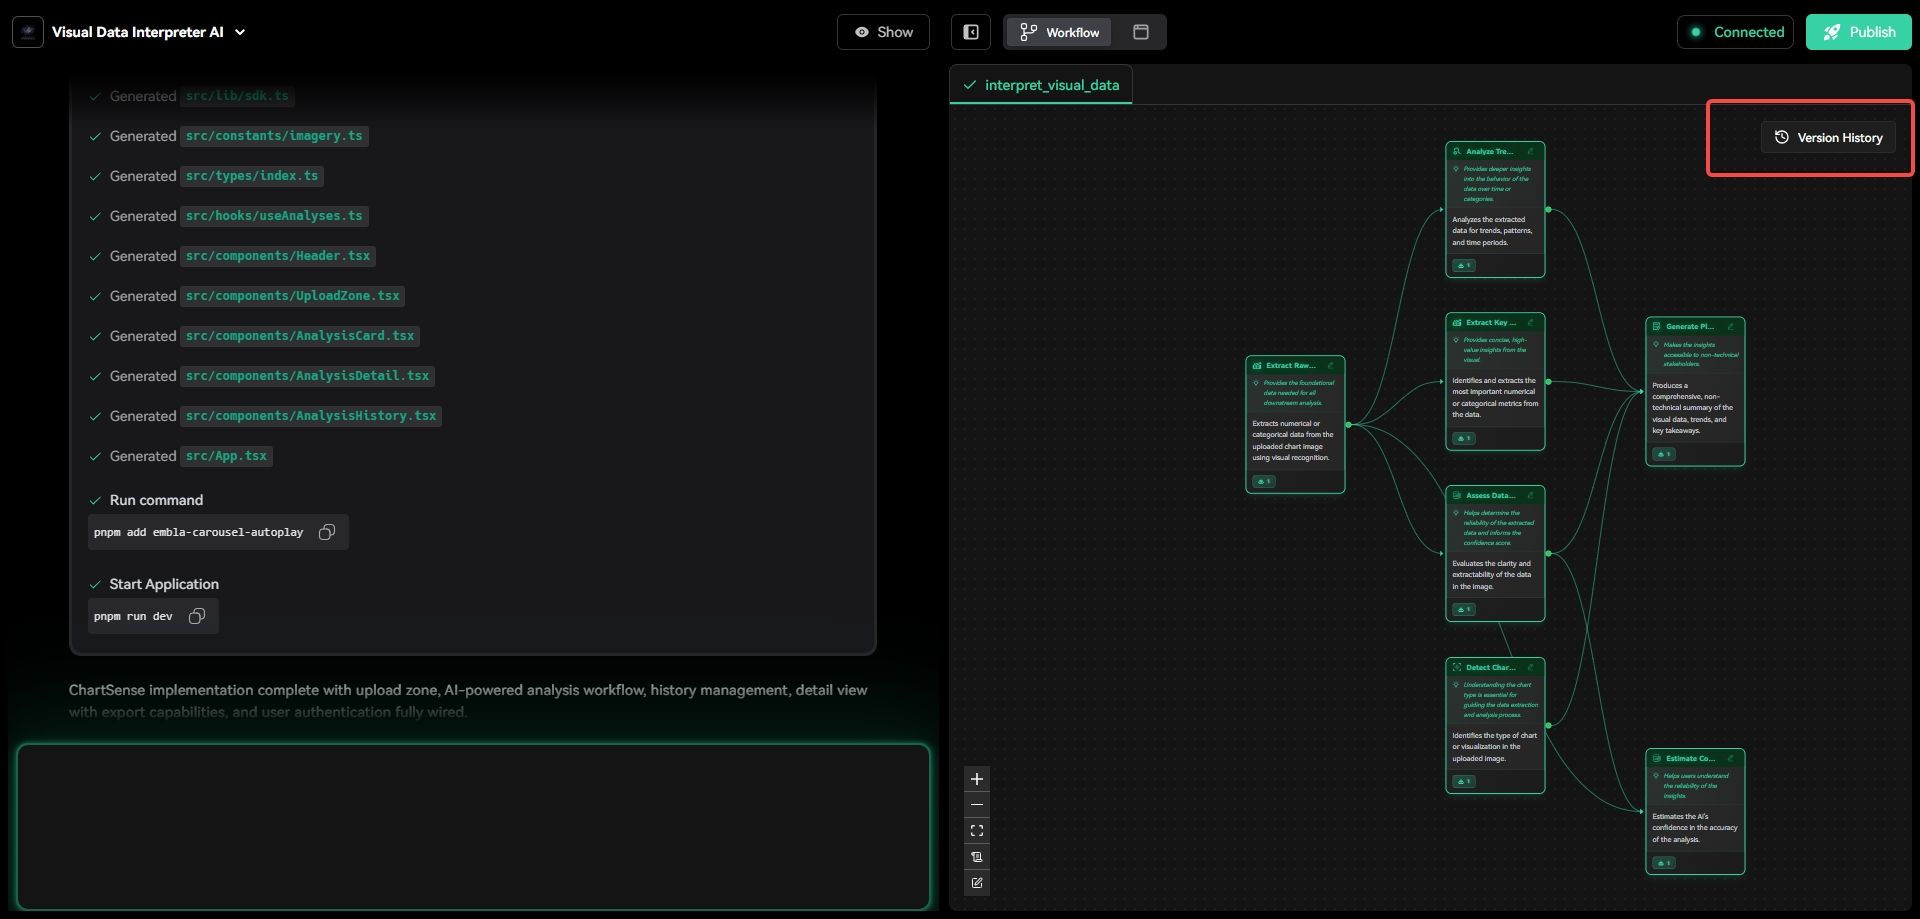Toggle the left sidebar panel icon
The image size is (1920, 919).
point(970,32)
